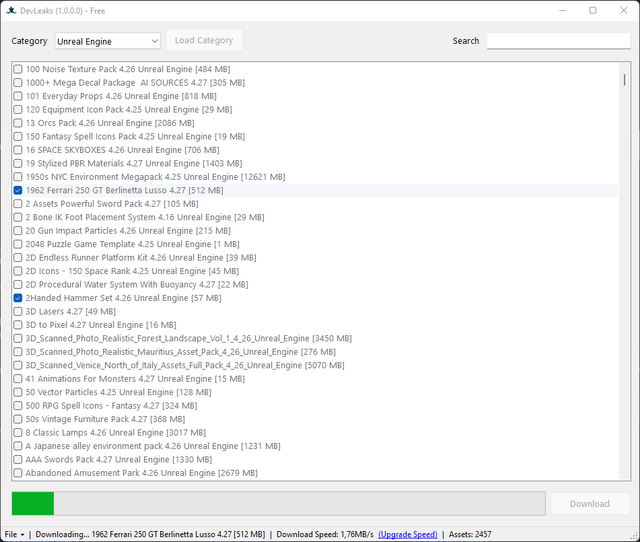Image resolution: width=640 pixels, height=542 pixels.
Task: Click the Downloading 1962 Ferrari status text
Action: click(x=150, y=534)
